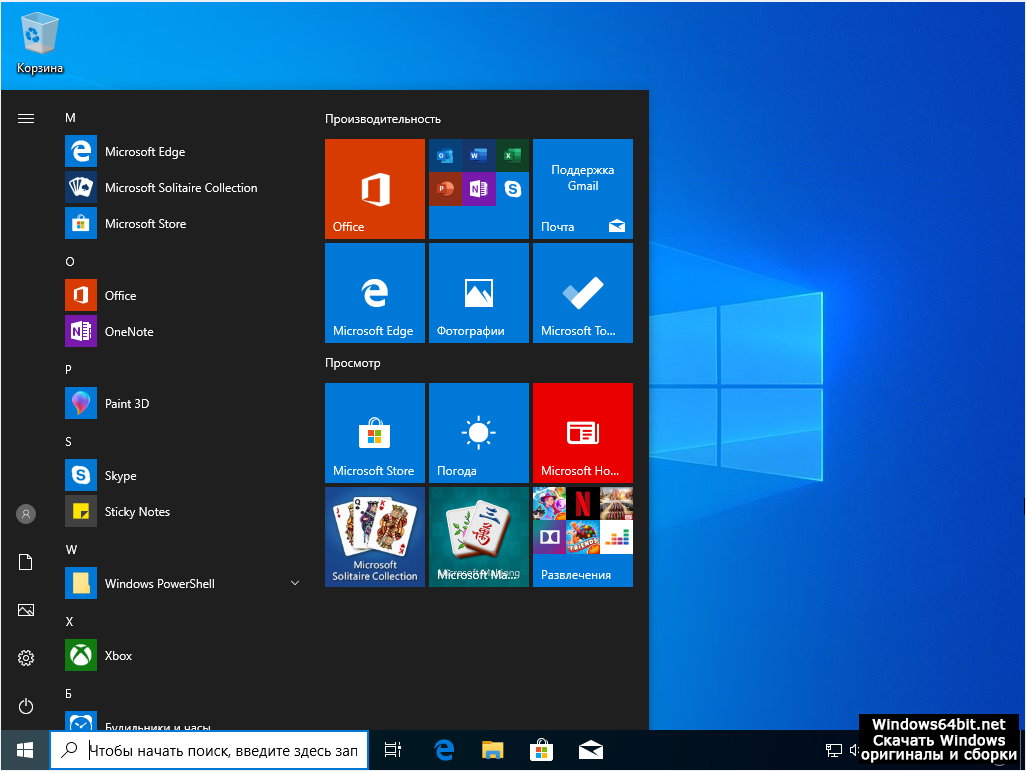Viewport: 1026px width, 771px height.
Task: Launch Xbox from the app list
Action: 118,656
